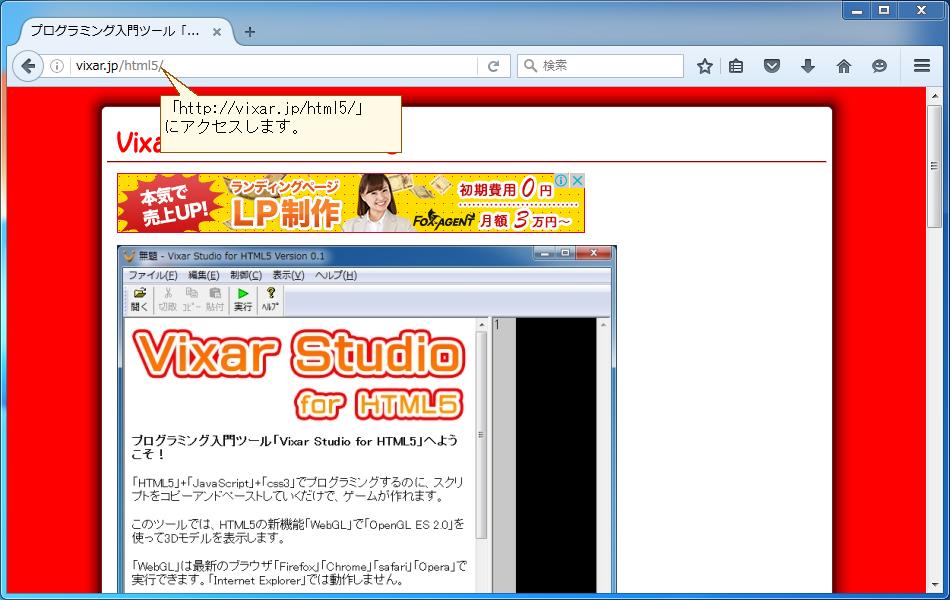The image size is (950, 600).
Task: Select the 開く (Open) toolbar icon
Action: point(137,294)
